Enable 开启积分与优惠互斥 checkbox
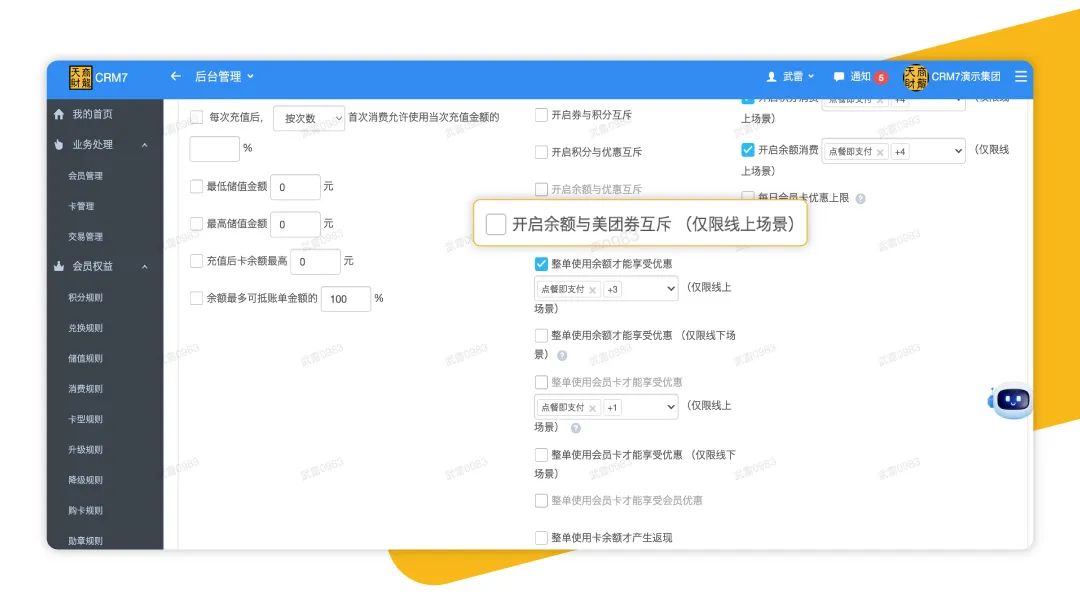The width and height of the screenshot is (1080, 610). (541, 152)
